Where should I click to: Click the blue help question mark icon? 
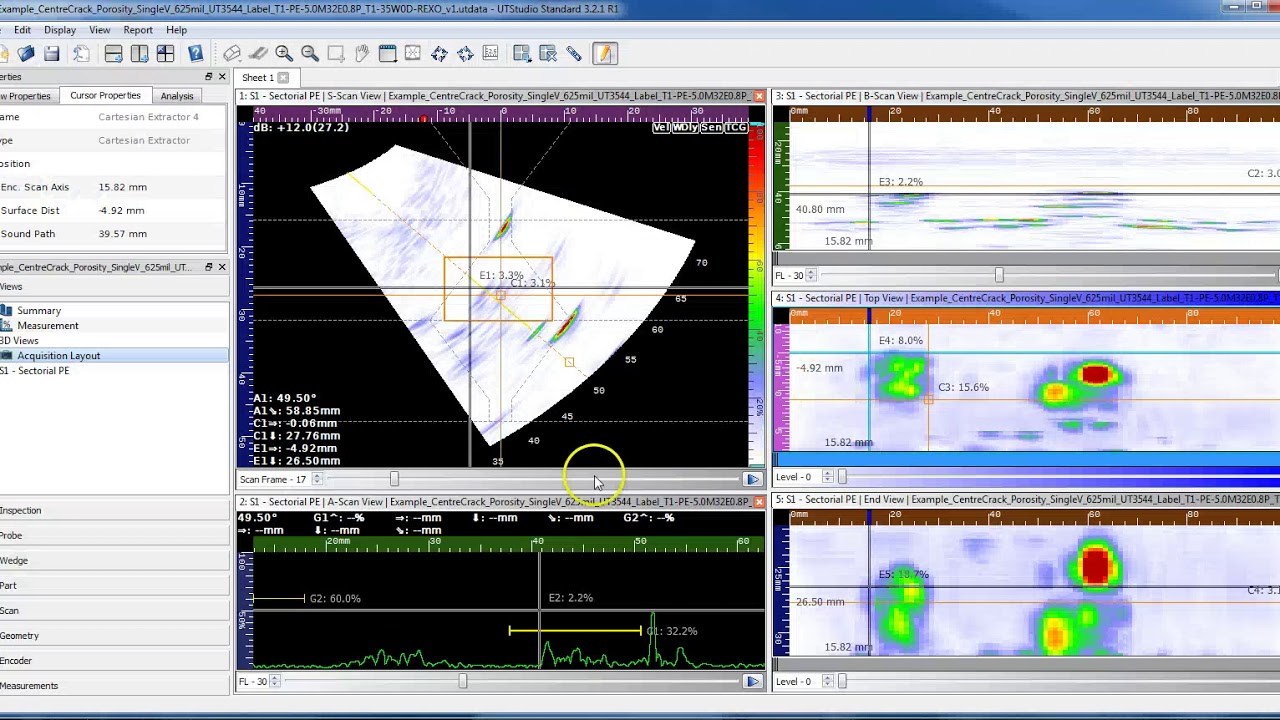pos(196,54)
